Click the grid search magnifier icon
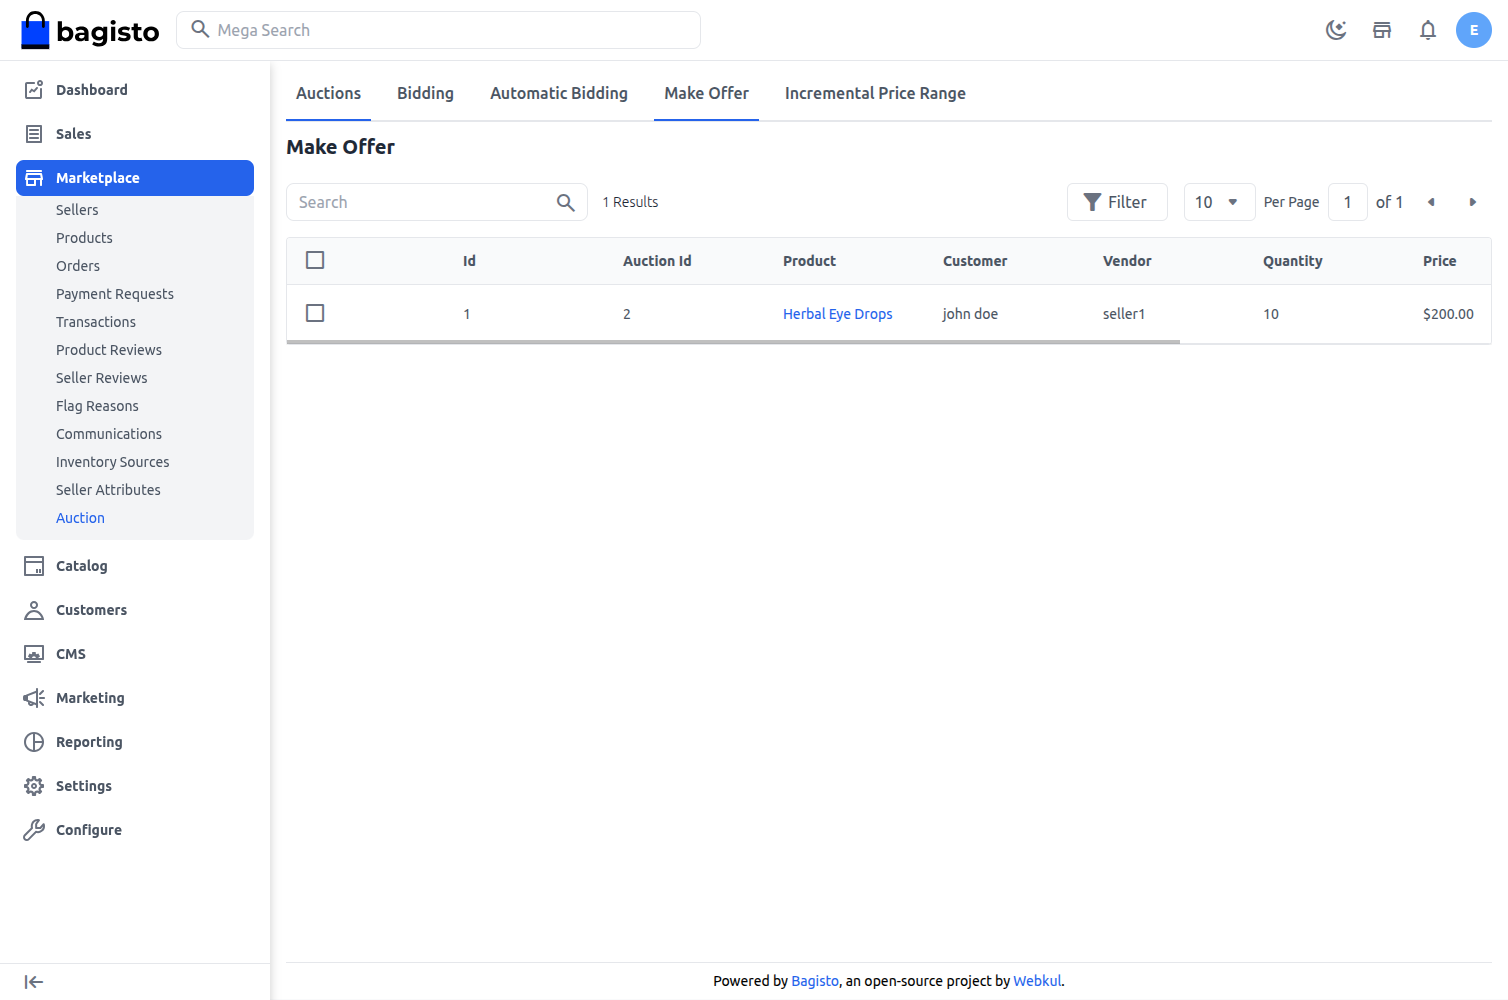This screenshot has height=1000, width=1508. pos(566,202)
